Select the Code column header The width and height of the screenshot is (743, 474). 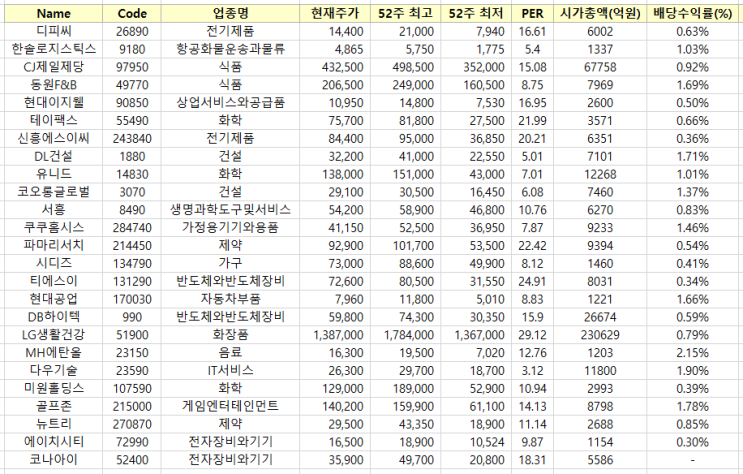coord(132,14)
